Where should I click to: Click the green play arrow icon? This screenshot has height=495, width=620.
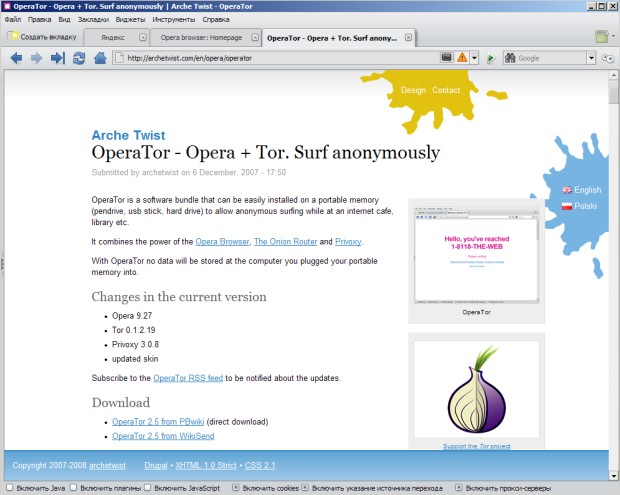(491, 59)
